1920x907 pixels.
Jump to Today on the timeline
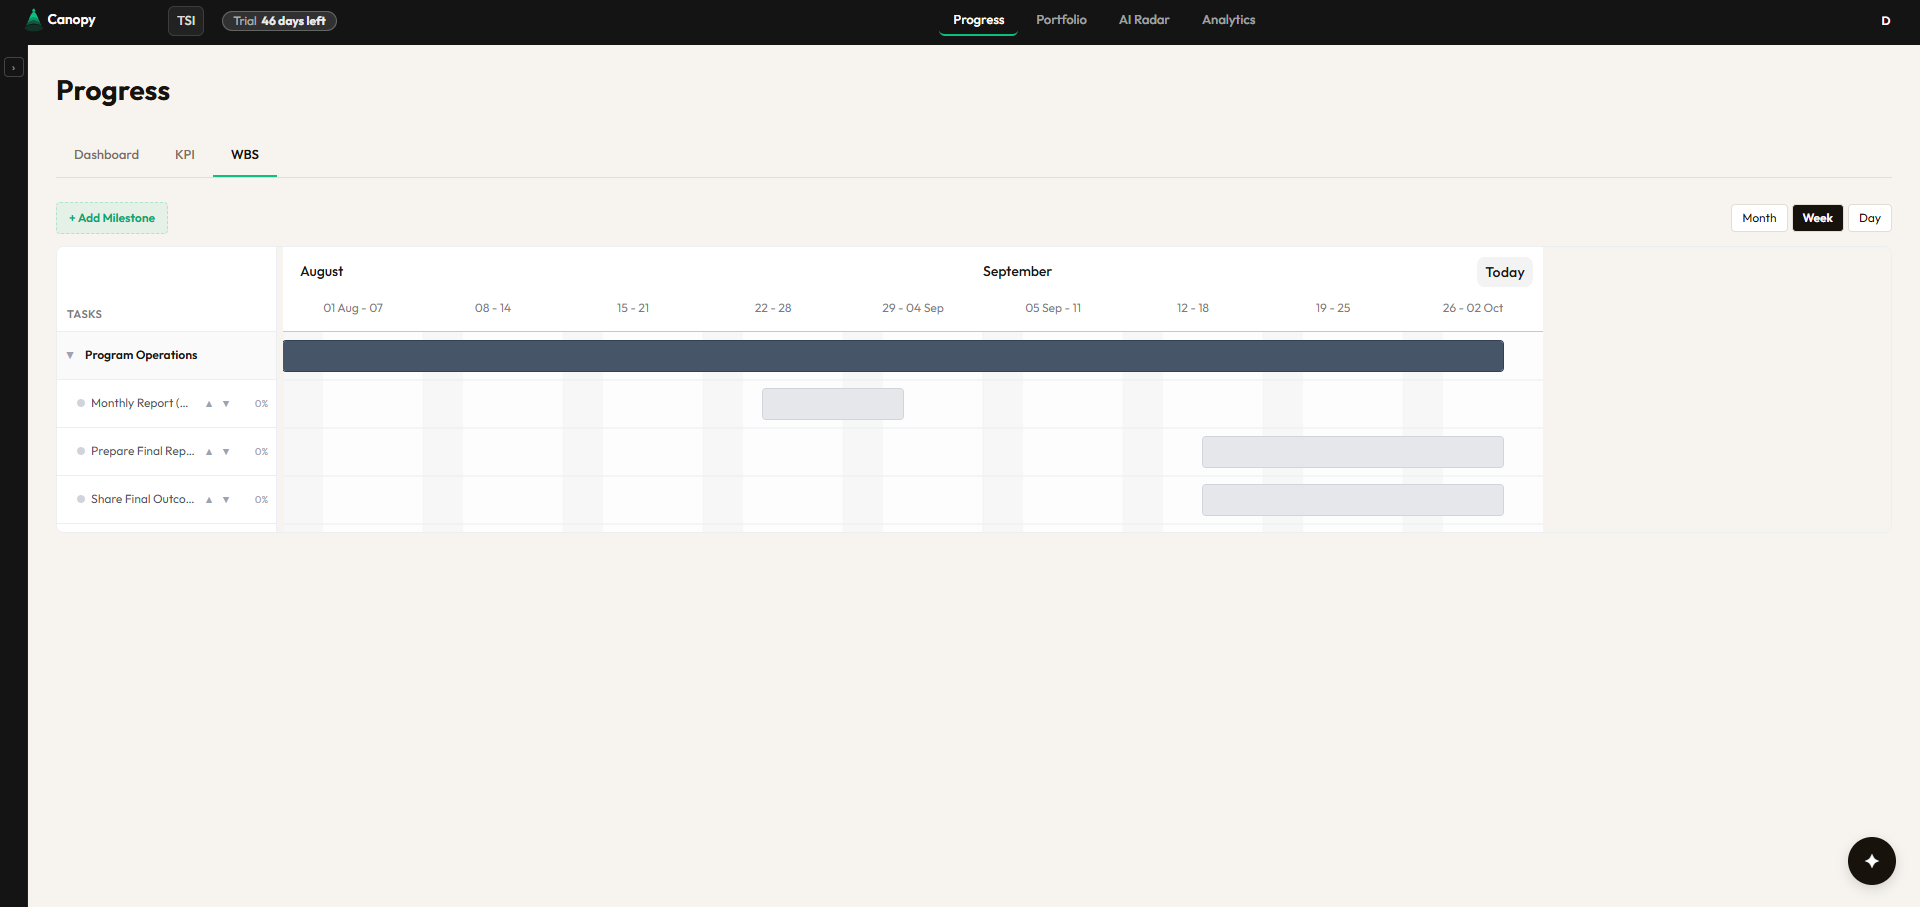(x=1504, y=272)
